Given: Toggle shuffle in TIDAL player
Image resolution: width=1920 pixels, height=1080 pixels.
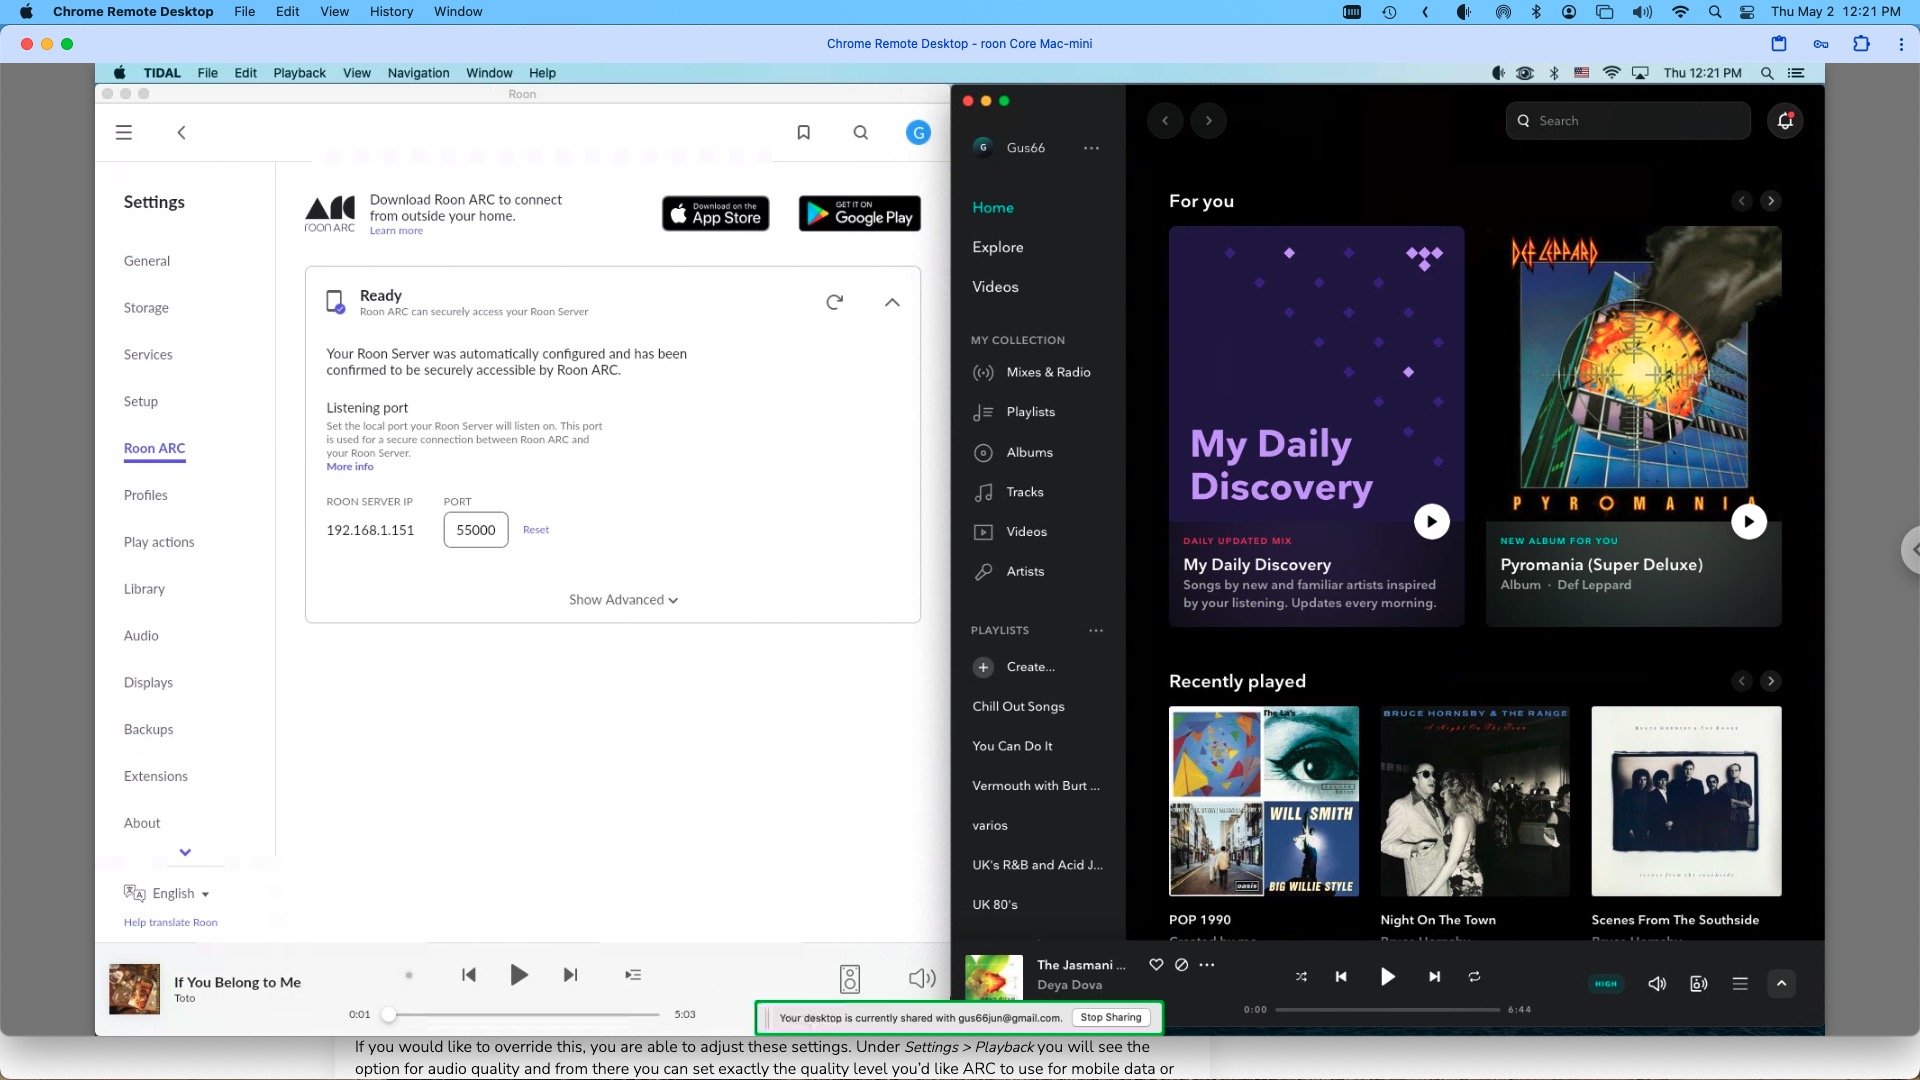Looking at the screenshot, I should point(1301,977).
